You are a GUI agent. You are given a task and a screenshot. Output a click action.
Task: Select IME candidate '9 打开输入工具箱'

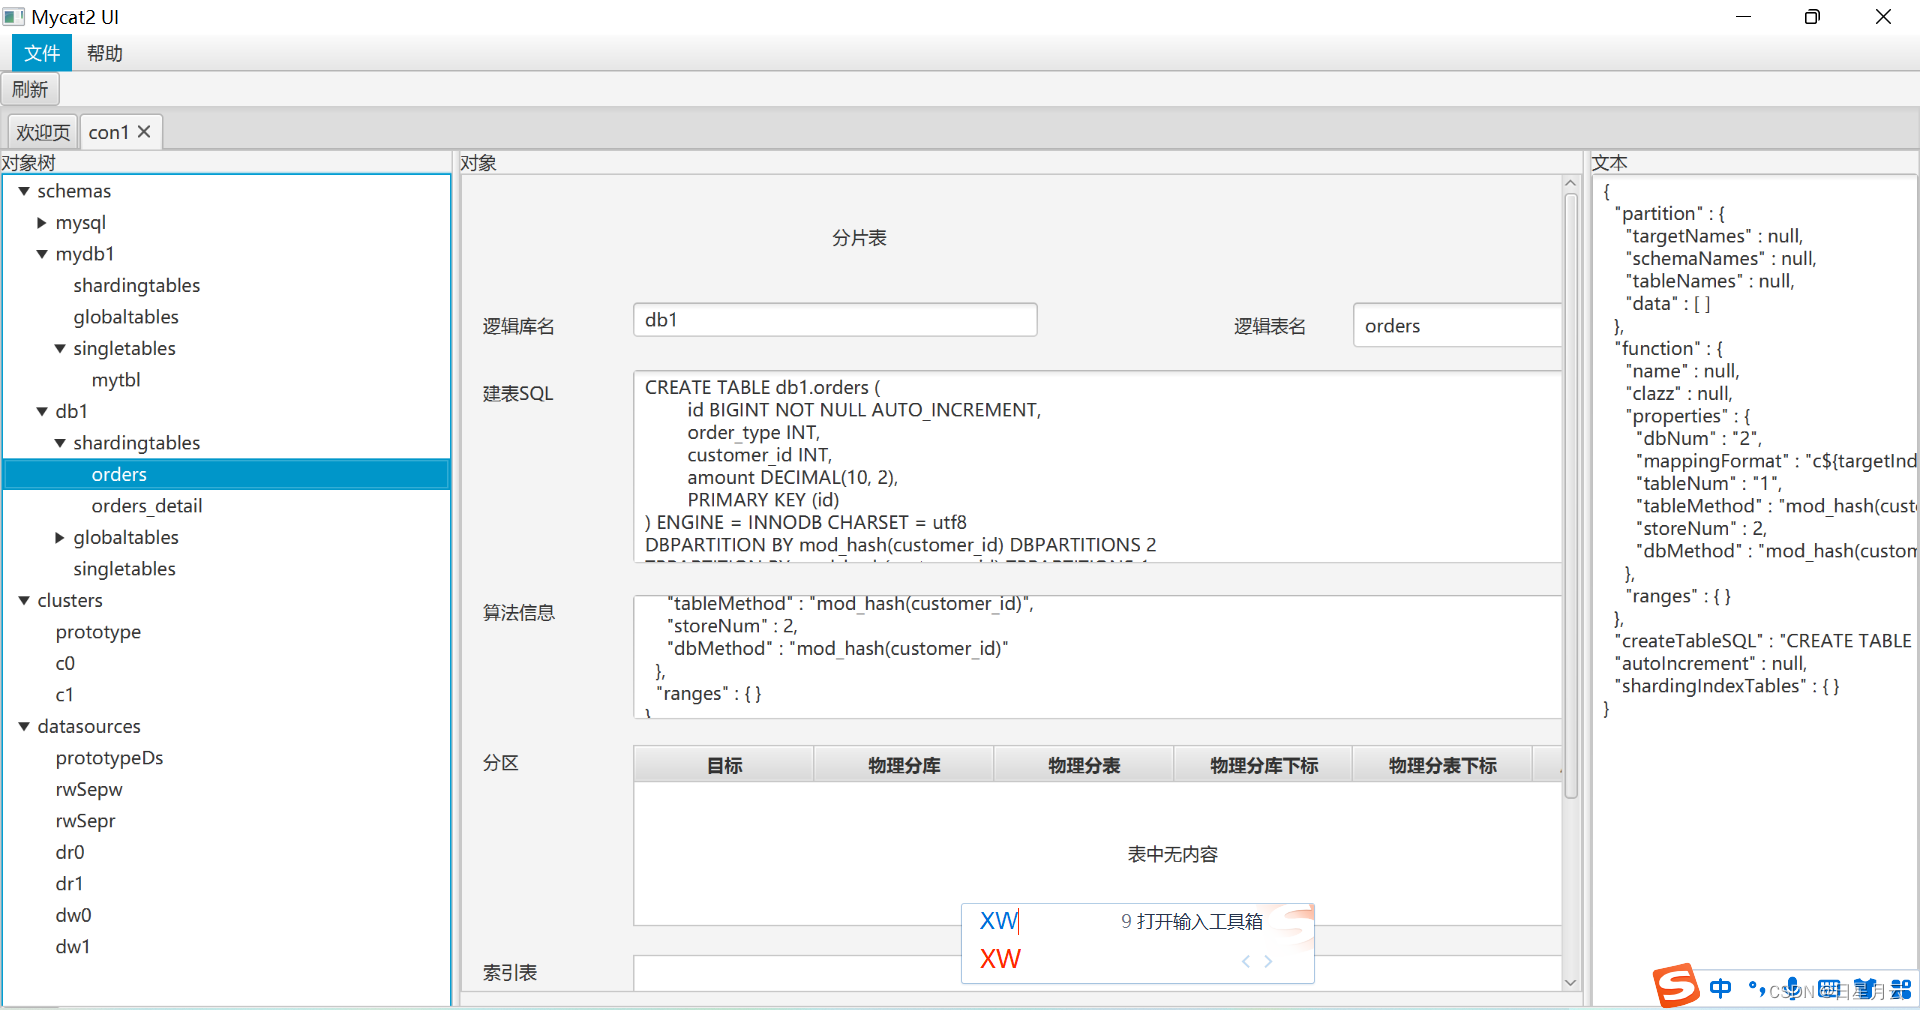[1192, 921]
